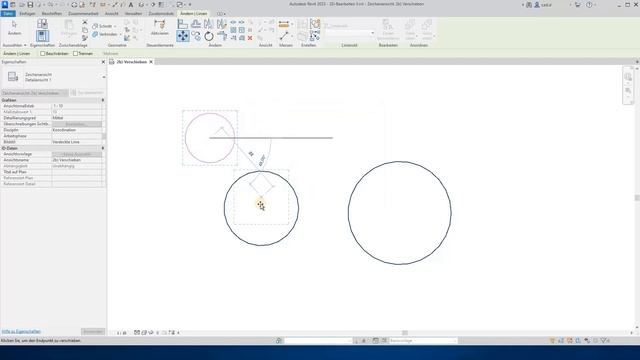Click the properties panel vertical scrollbar
Image resolution: width=640 pixels, height=360 pixels.
(104, 135)
